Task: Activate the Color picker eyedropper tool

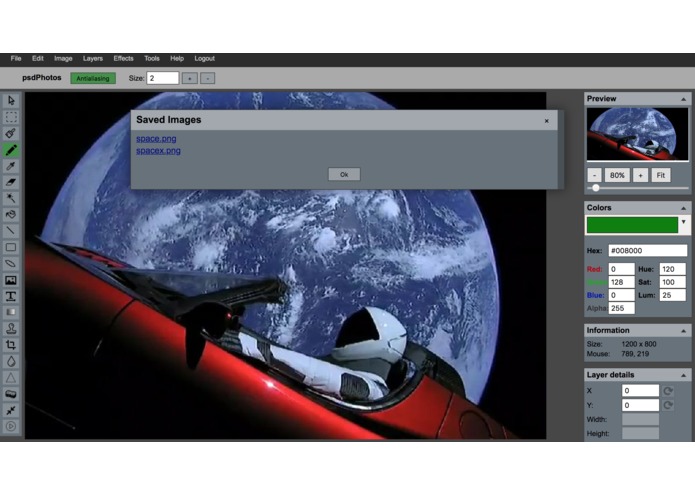Action: [x=11, y=166]
